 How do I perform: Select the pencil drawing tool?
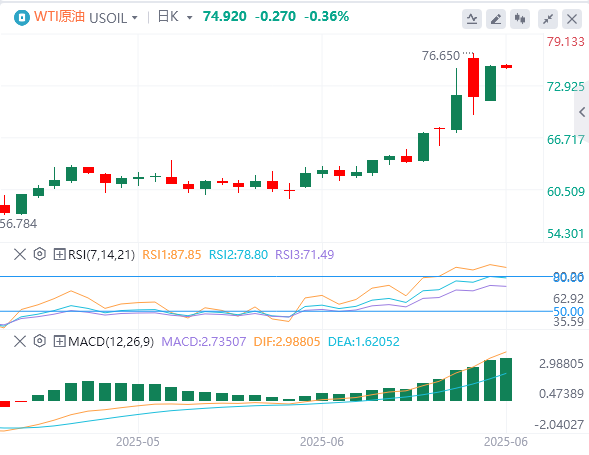tap(496, 19)
